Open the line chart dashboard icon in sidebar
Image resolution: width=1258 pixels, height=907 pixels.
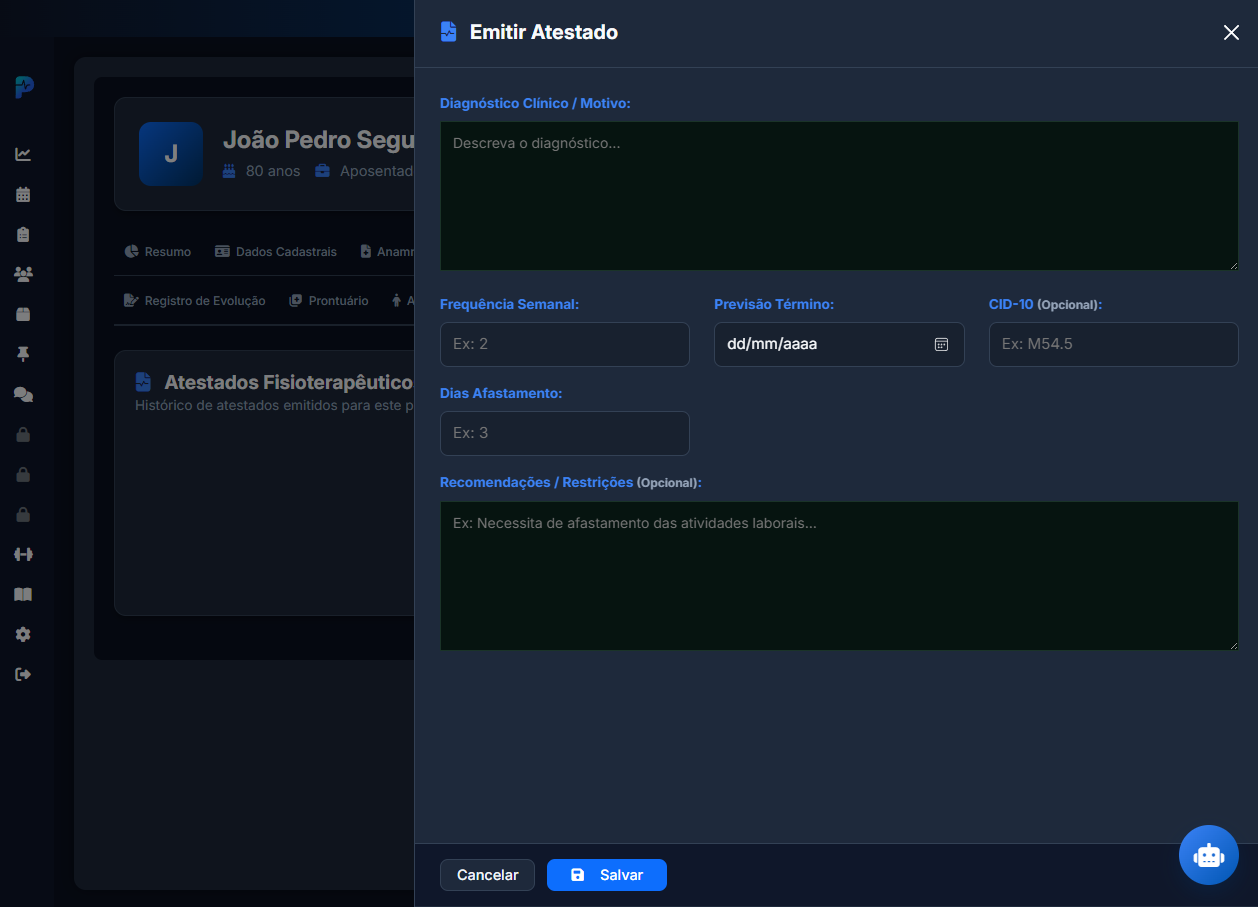(23, 154)
